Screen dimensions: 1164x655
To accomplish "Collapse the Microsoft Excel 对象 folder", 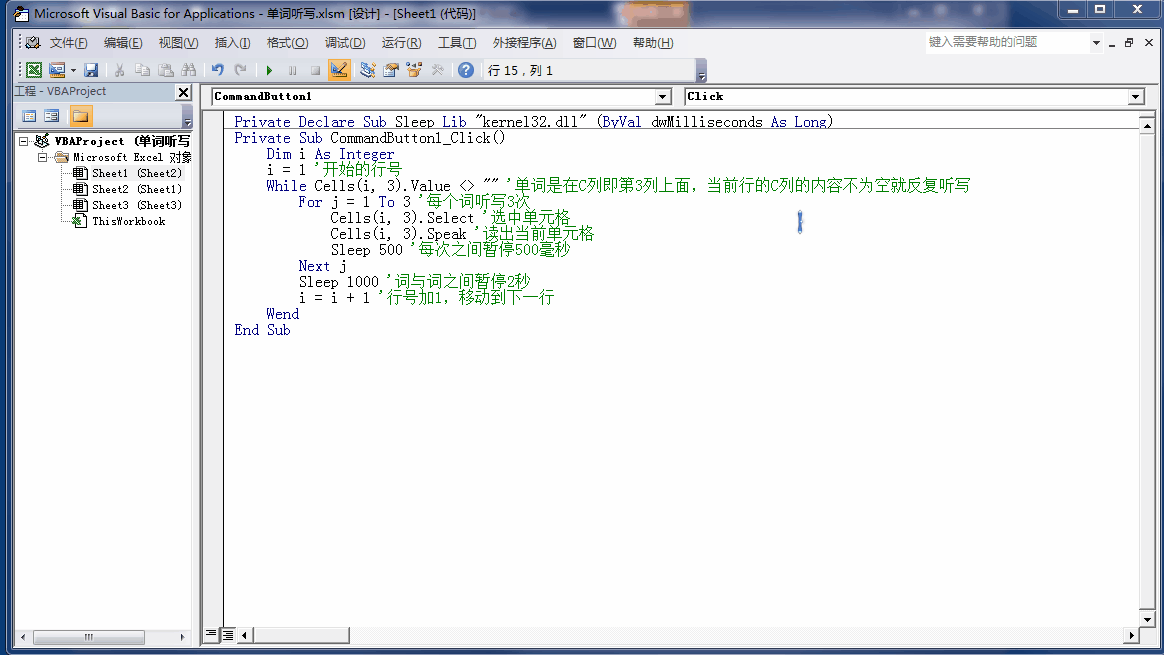I will pos(42,157).
